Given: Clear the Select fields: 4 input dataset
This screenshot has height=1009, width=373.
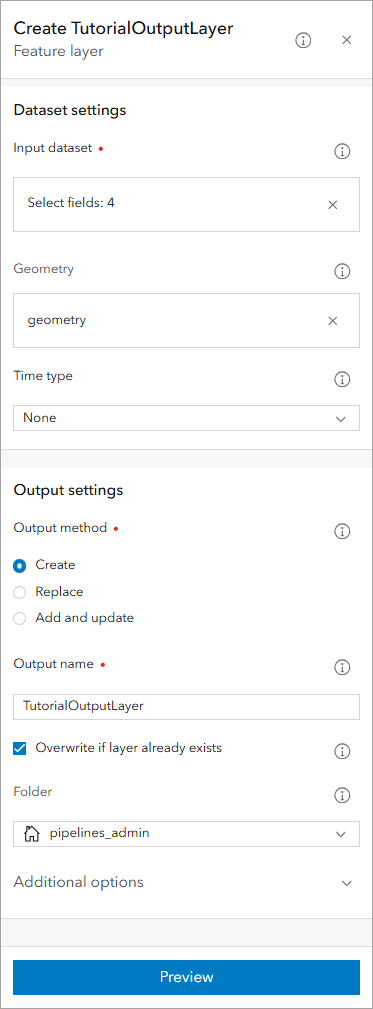Looking at the screenshot, I should click(332, 205).
